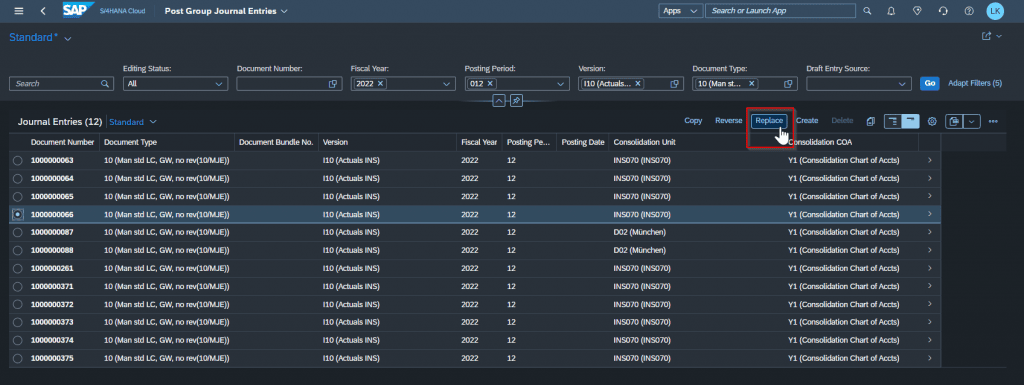Select radio button for document 1000000375
The image size is (1024, 385).
point(18,358)
